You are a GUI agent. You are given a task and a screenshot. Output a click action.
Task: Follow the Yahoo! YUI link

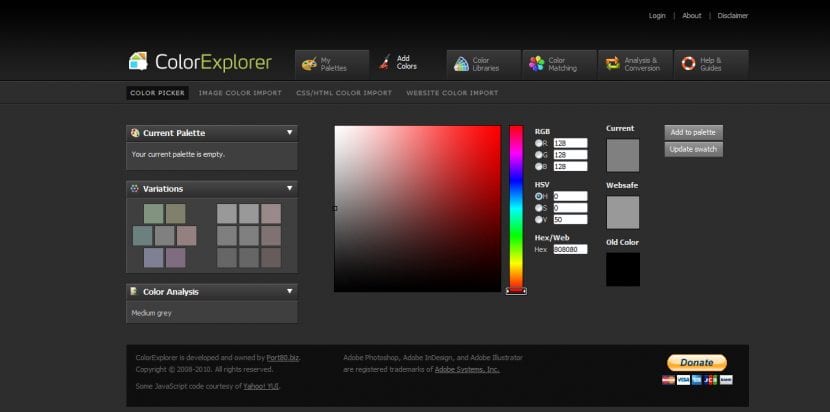tap(261, 387)
